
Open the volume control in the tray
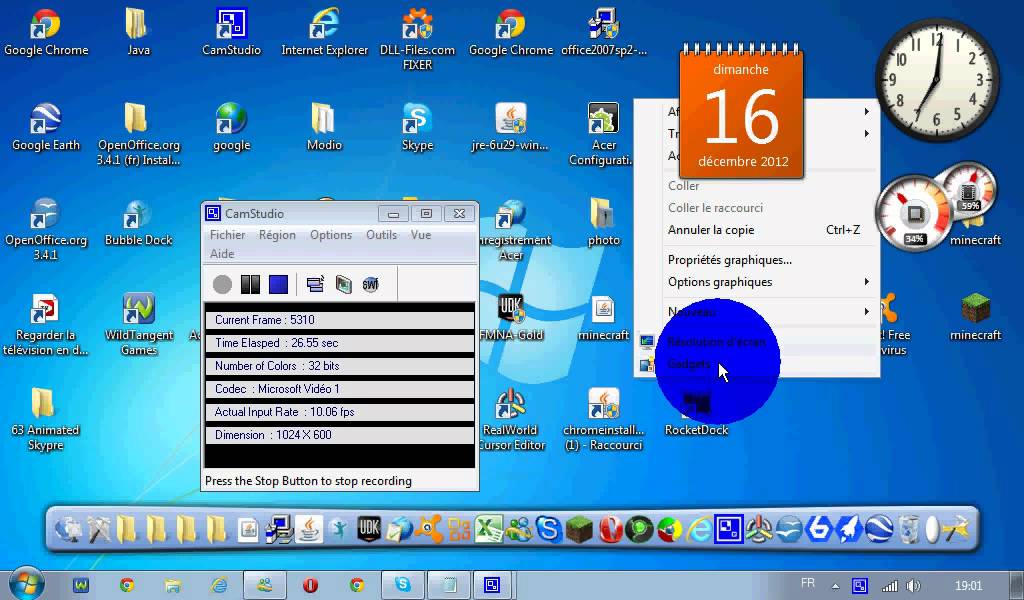[914, 586]
